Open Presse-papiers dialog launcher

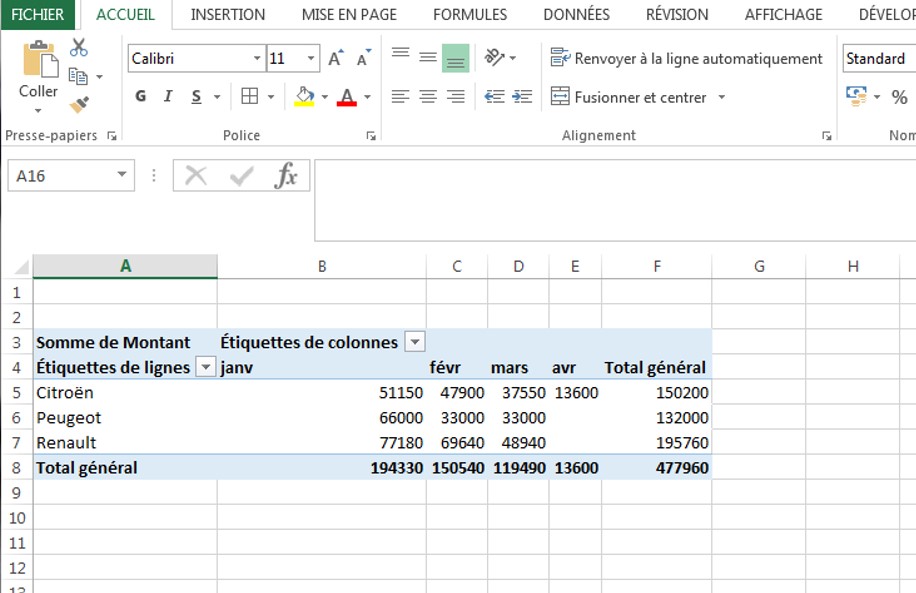pos(112,136)
